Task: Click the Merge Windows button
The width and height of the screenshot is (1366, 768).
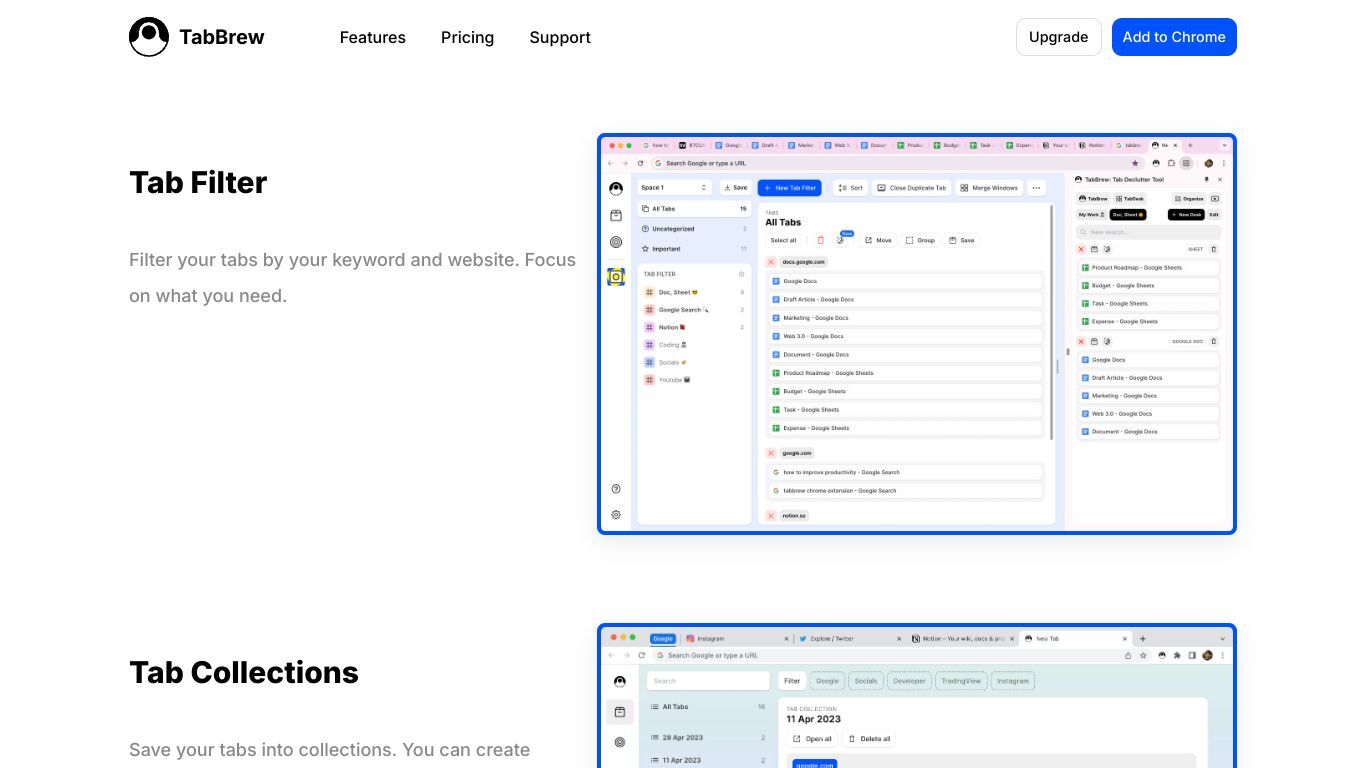Action: click(988, 187)
